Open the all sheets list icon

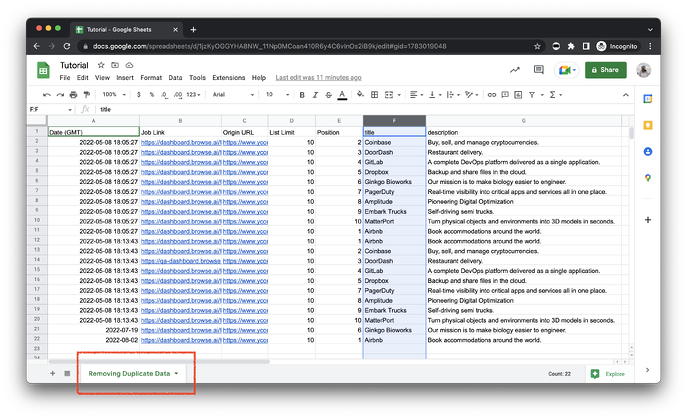(x=67, y=373)
